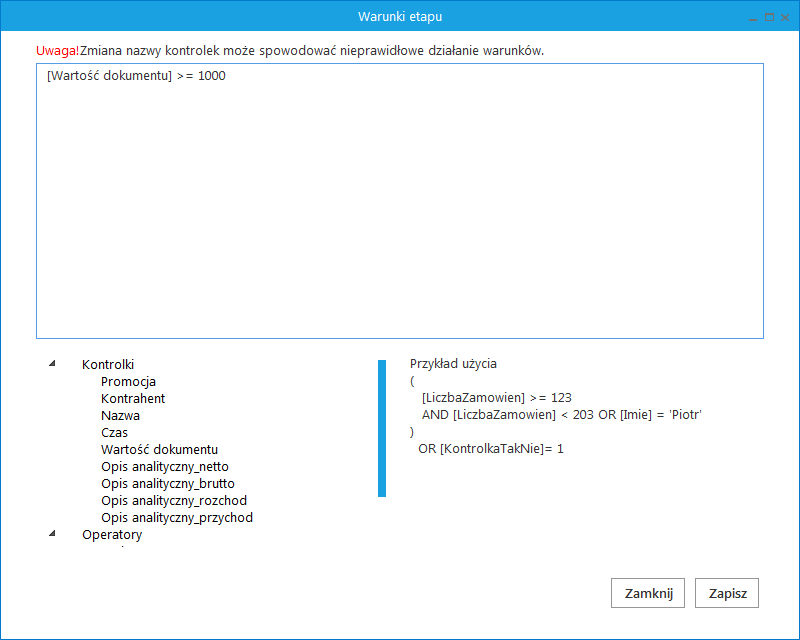Select Wartość dokumentu in controls tree
800x640 pixels.
[159, 450]
